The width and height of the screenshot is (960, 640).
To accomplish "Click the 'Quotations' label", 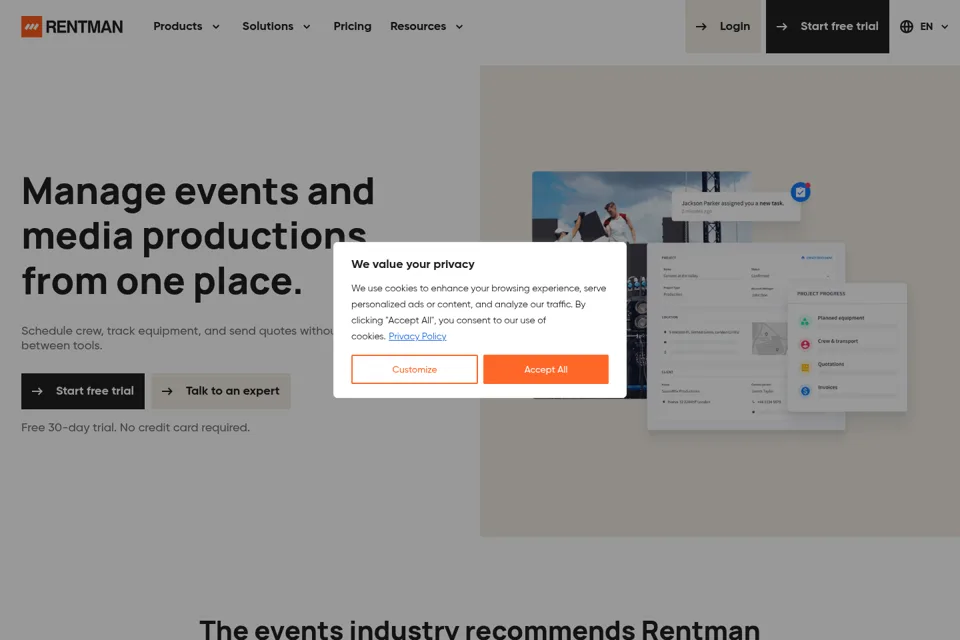I will click(831, 364).
